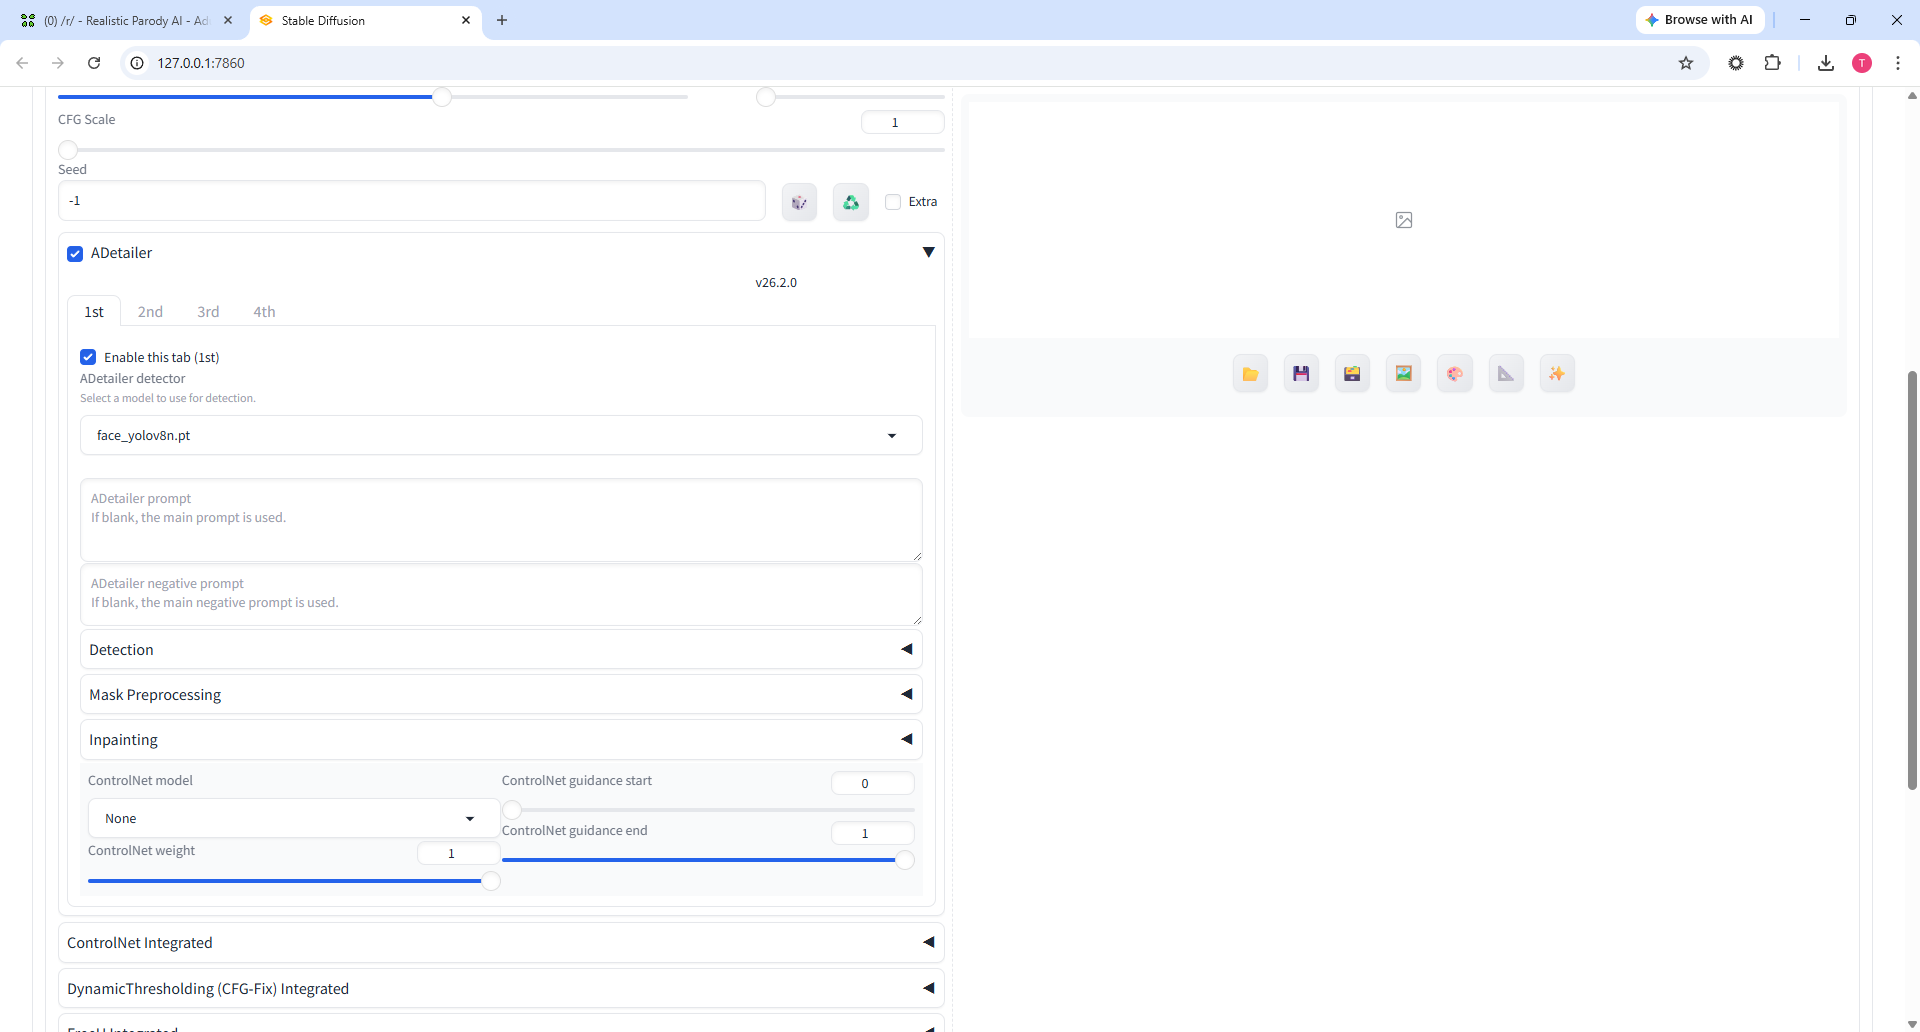Click the ADetailer prompt text area
The height and width of the screenshot is (1032, 1920).
(501, 520)
